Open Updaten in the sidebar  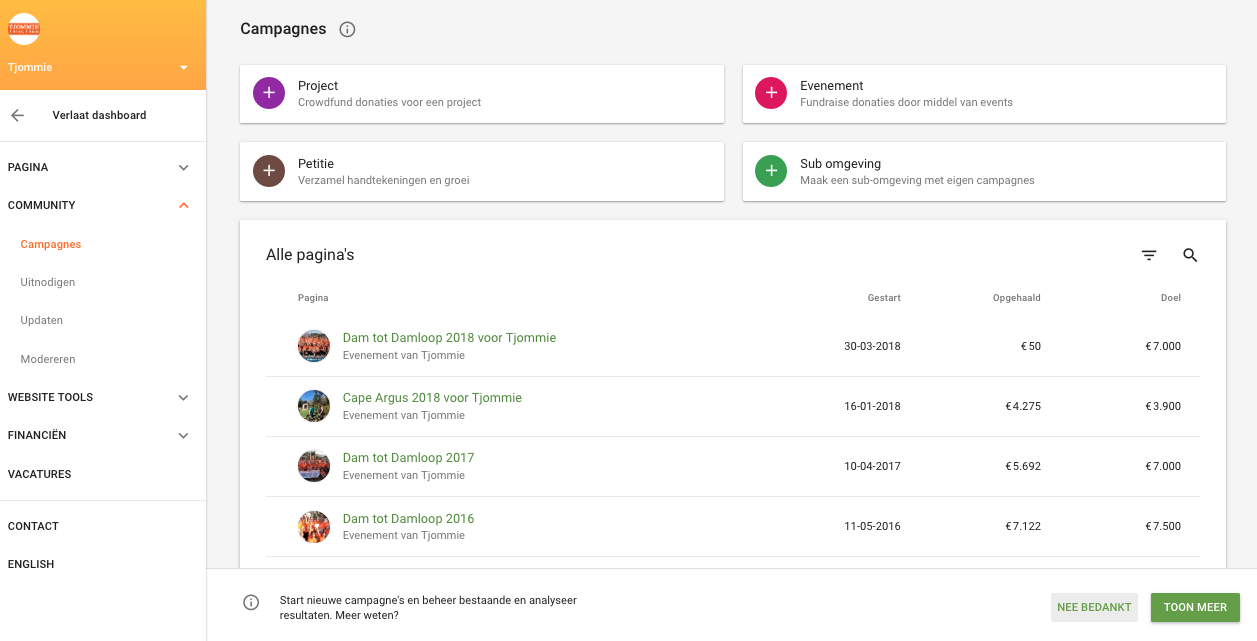42,320
